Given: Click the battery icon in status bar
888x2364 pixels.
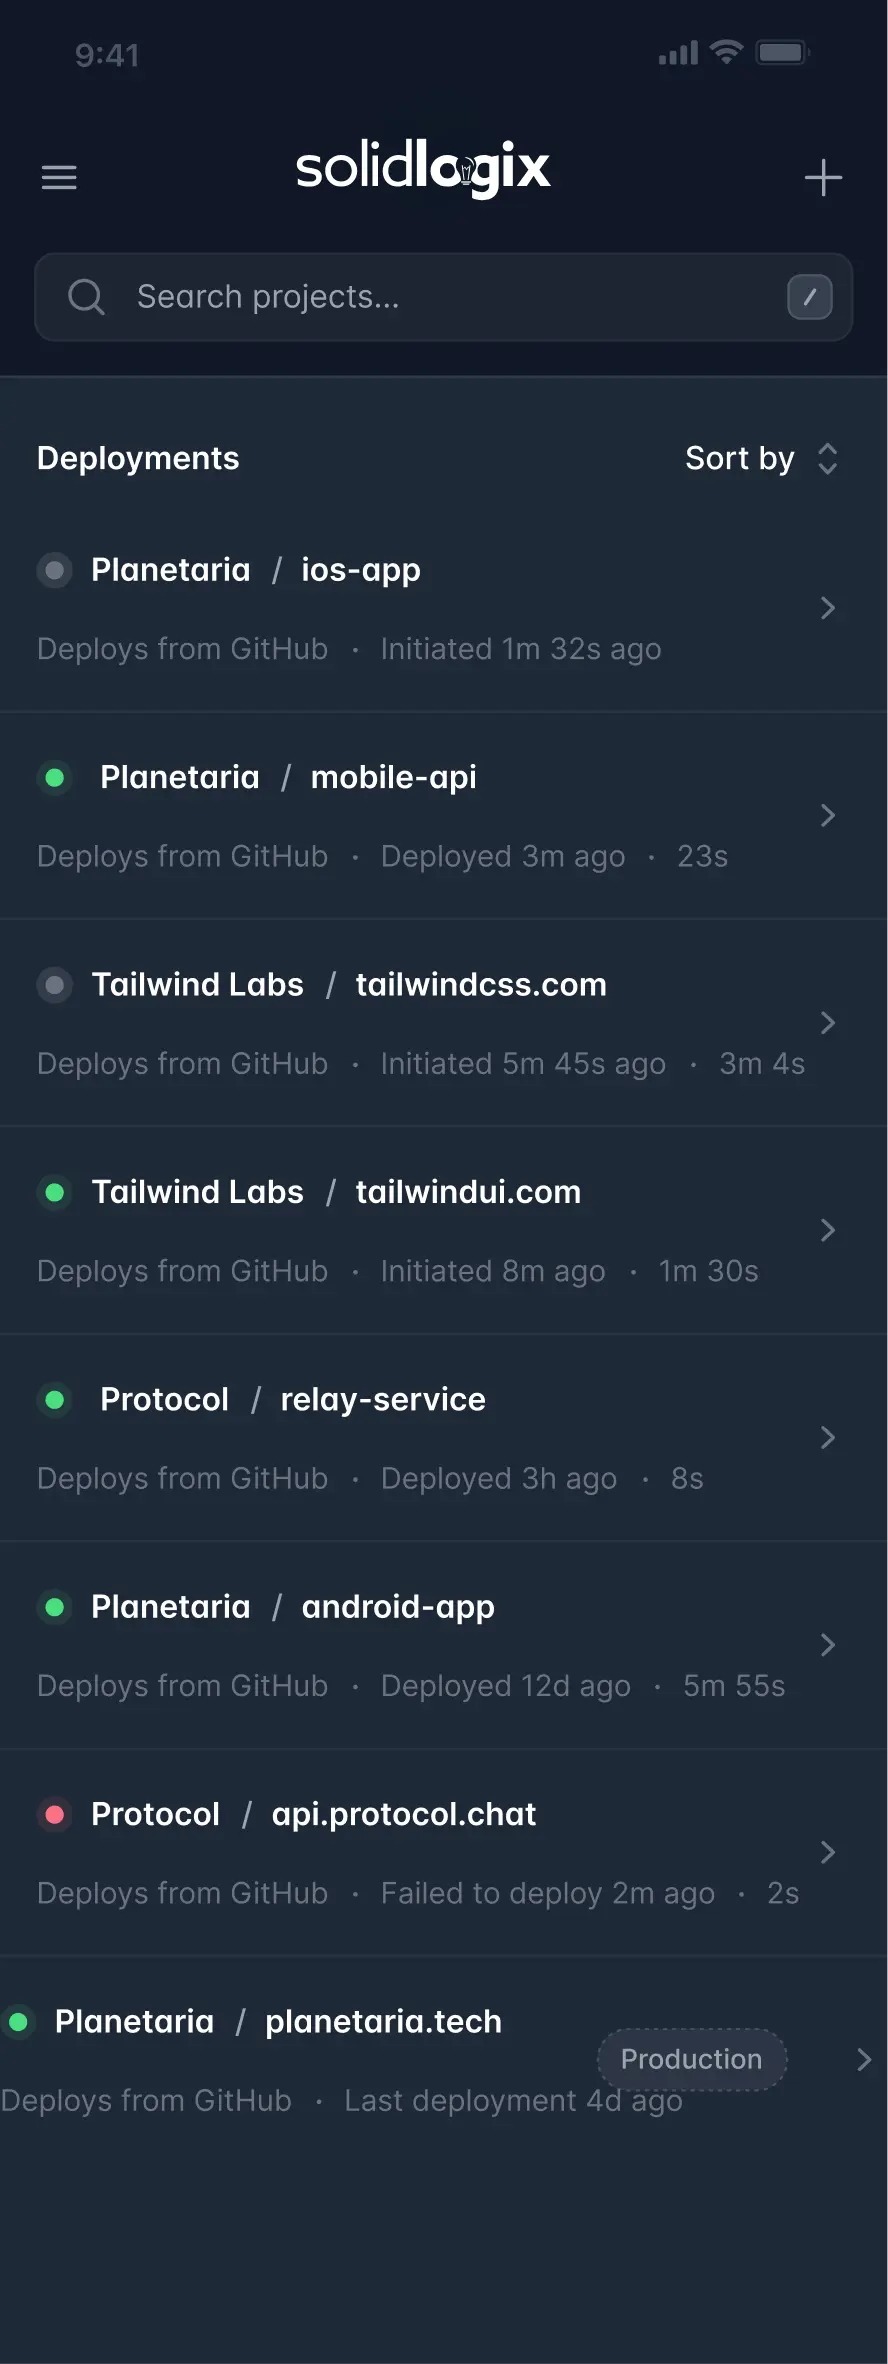Looking at the screenshot, I should pyautogui.click(x=782, y=53).
